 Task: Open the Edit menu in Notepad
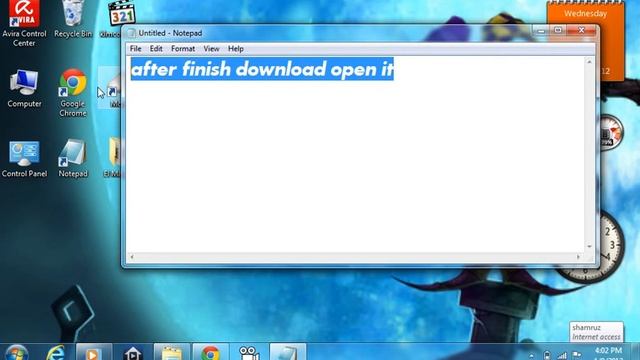coord(156,49)
